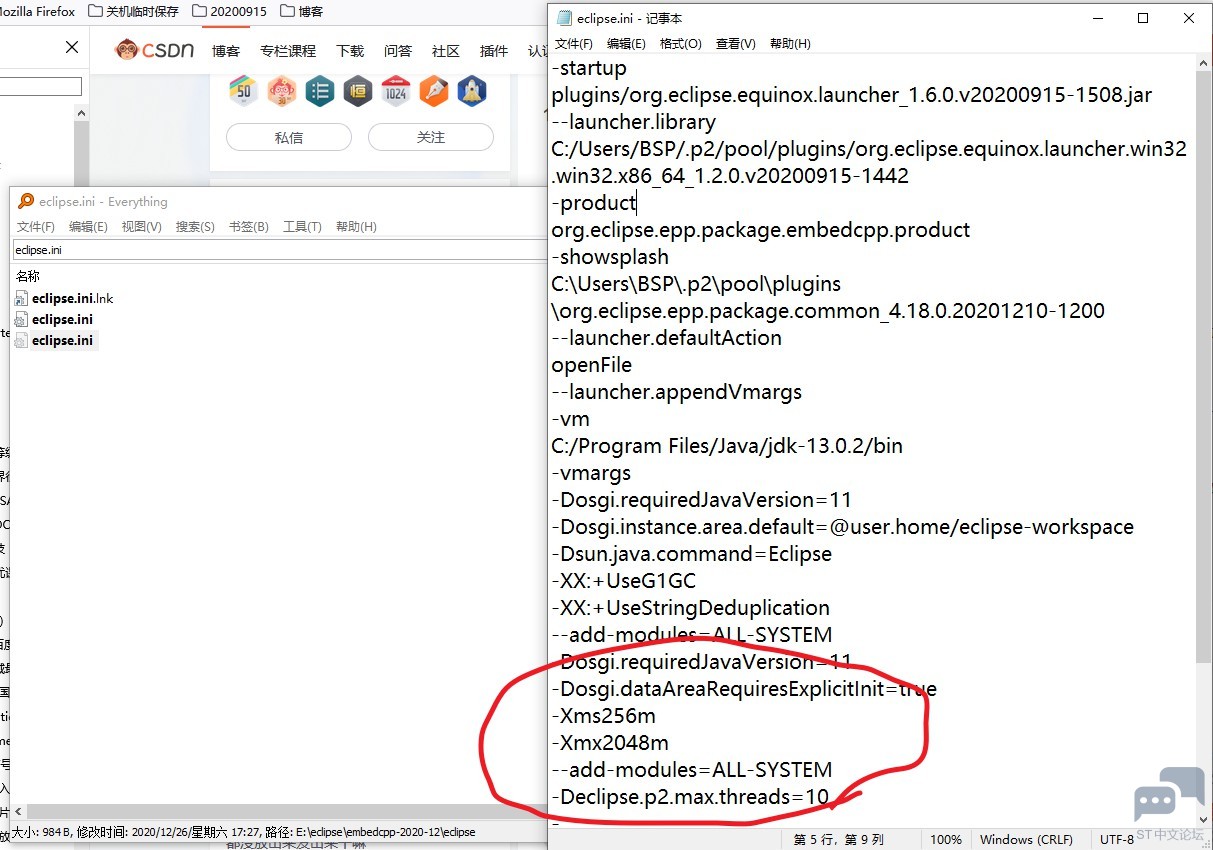Click the blue rocket badge icon
The width and height of the screenshot is (1213, 850).
472,92
